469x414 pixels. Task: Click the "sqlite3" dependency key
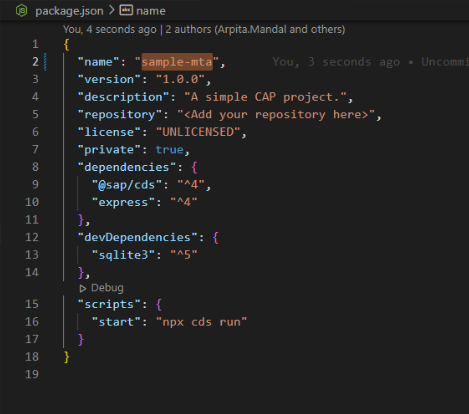[123, 255]
